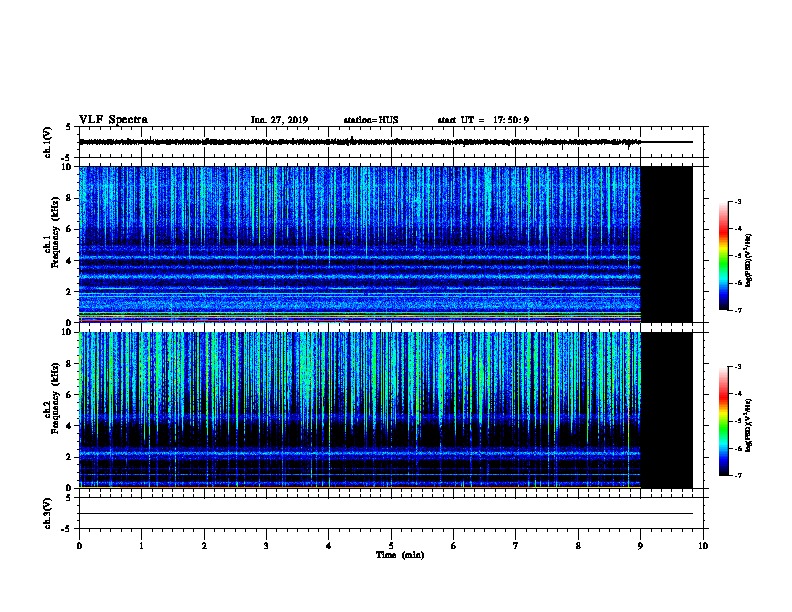Click the ch.1 color bar log(PSD) units label
Screen dimensions: 792x612
pos(749,260)
